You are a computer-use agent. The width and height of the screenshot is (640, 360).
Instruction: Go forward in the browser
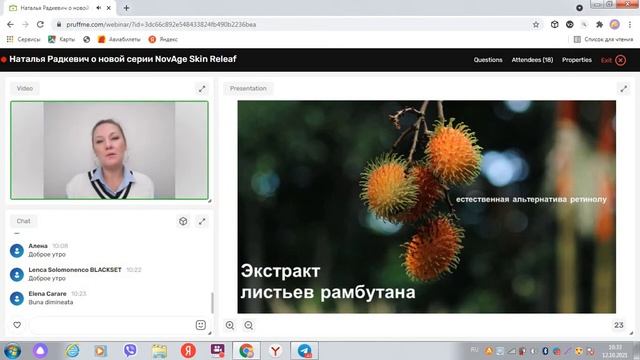coord(25,24)
